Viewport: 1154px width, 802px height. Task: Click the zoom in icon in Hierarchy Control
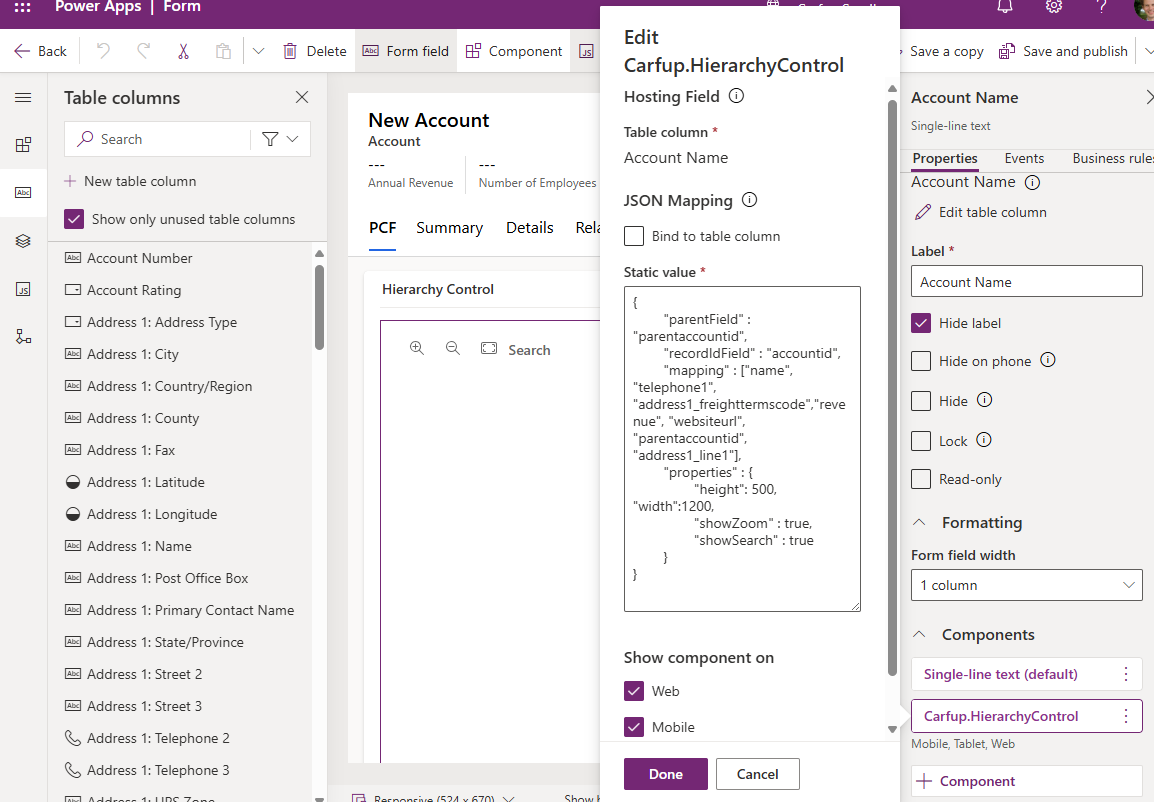click(x=417, y=348)
